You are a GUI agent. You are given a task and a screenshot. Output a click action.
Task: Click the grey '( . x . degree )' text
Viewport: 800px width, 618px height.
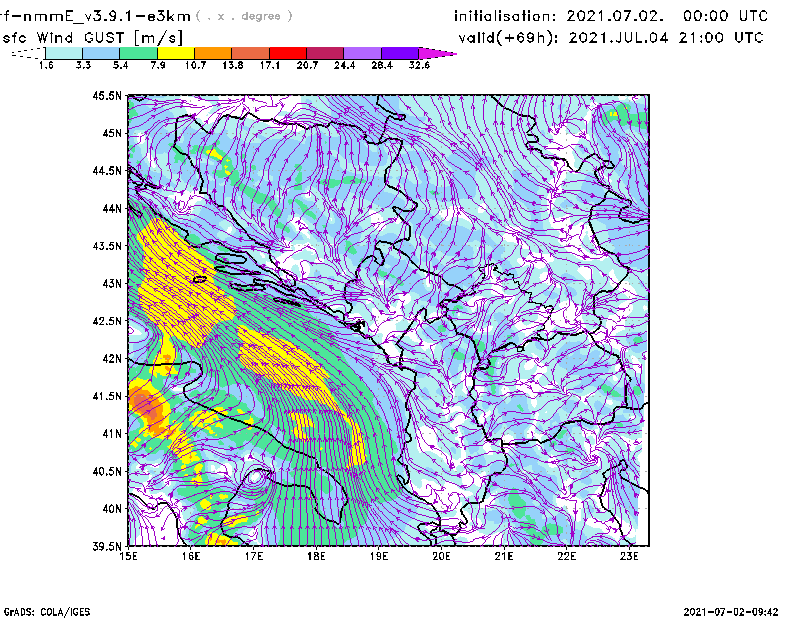click(x=244, y=16)
